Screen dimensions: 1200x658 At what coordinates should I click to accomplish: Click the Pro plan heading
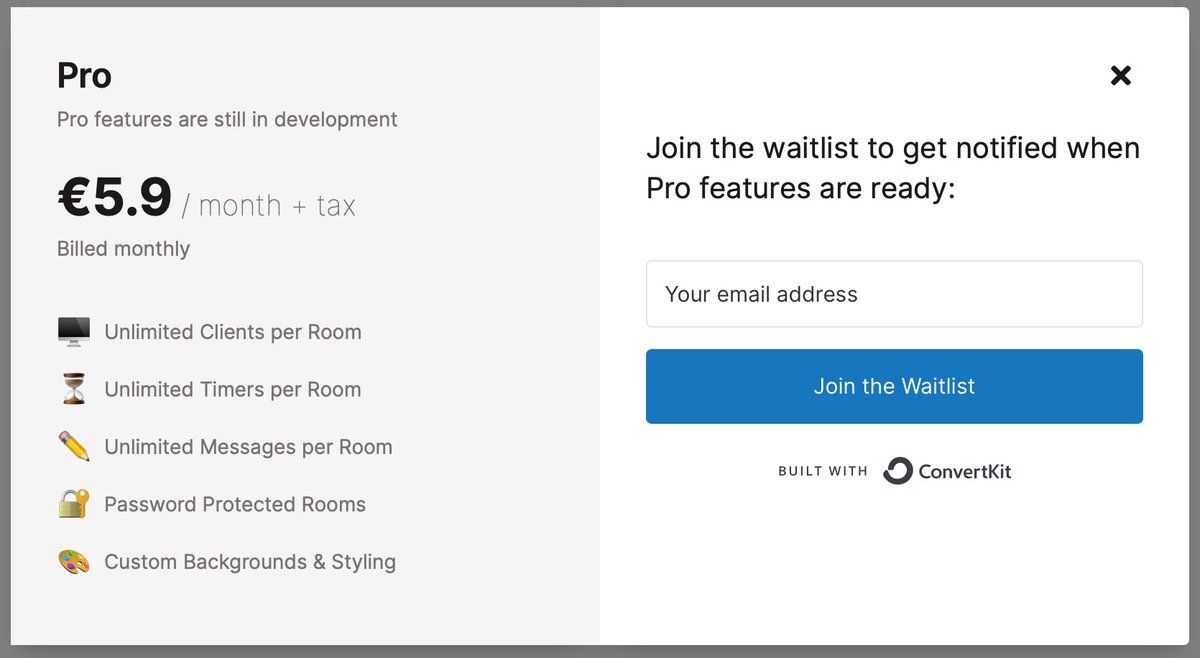coord(84,76)
